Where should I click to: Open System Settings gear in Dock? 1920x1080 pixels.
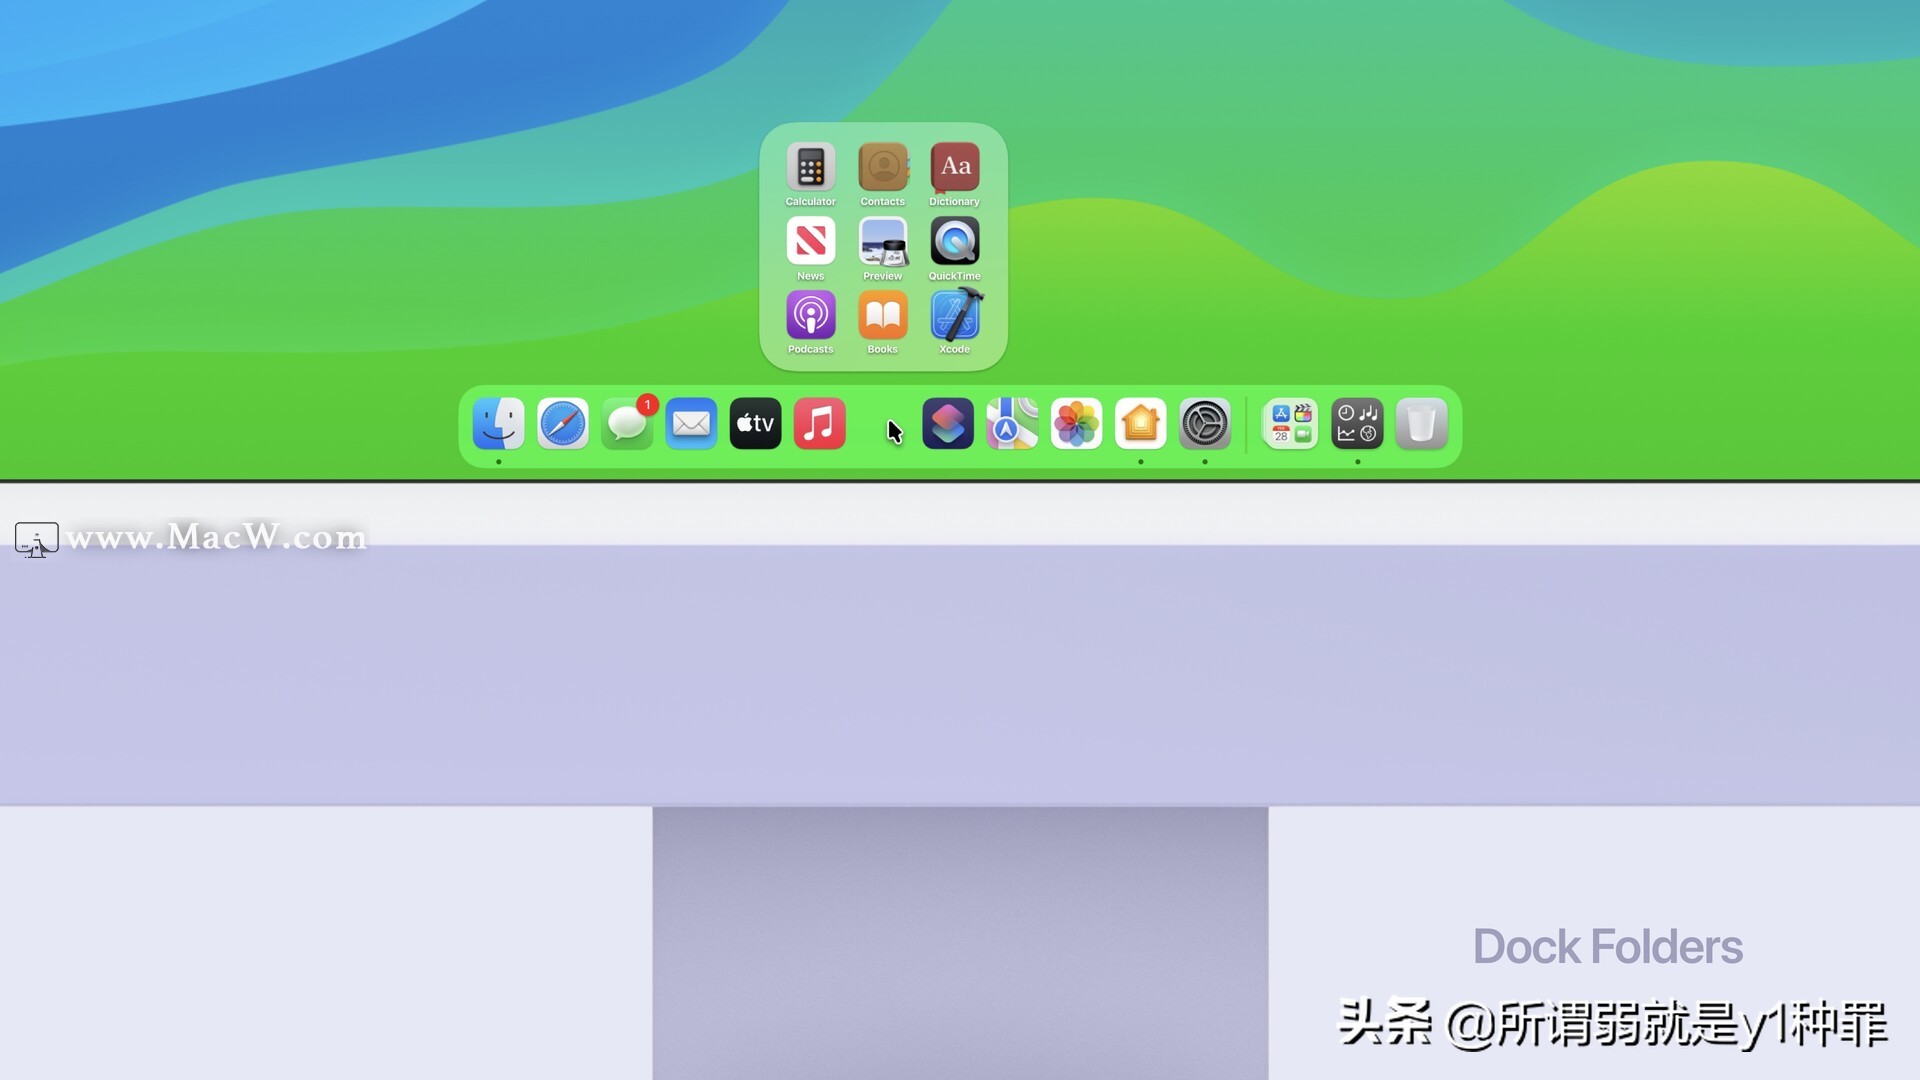tap(1205, 424)
